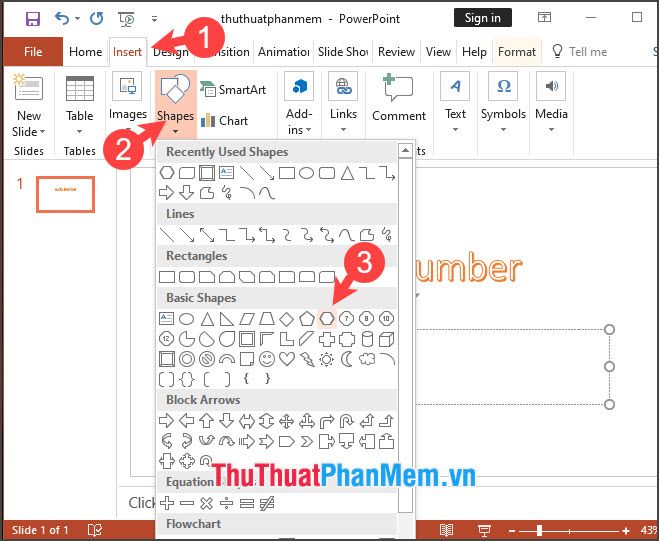Open the Format tab
Screen dimensions: 659x541
[x=517, y=52]
